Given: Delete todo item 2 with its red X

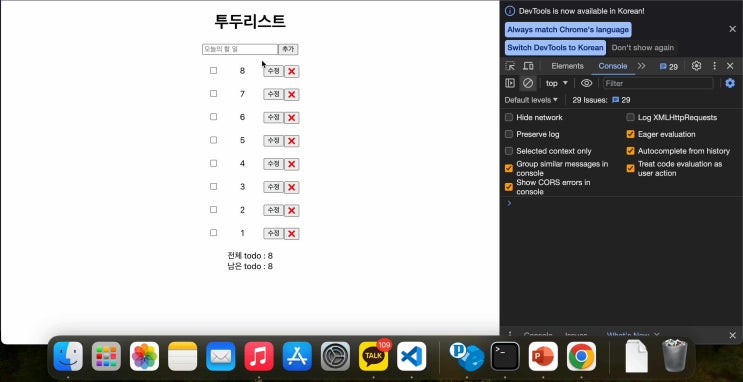Looking at the screenshot, I should pyautogui.click(x=291, y=211).
